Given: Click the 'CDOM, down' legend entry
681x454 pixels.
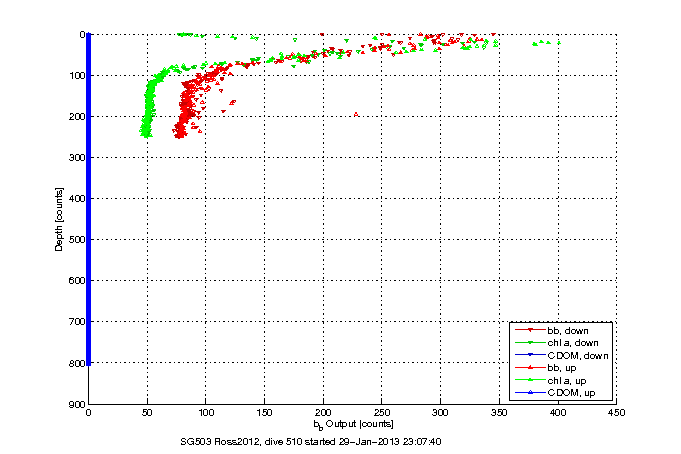Looking at the screenshot, I should 561,355.
